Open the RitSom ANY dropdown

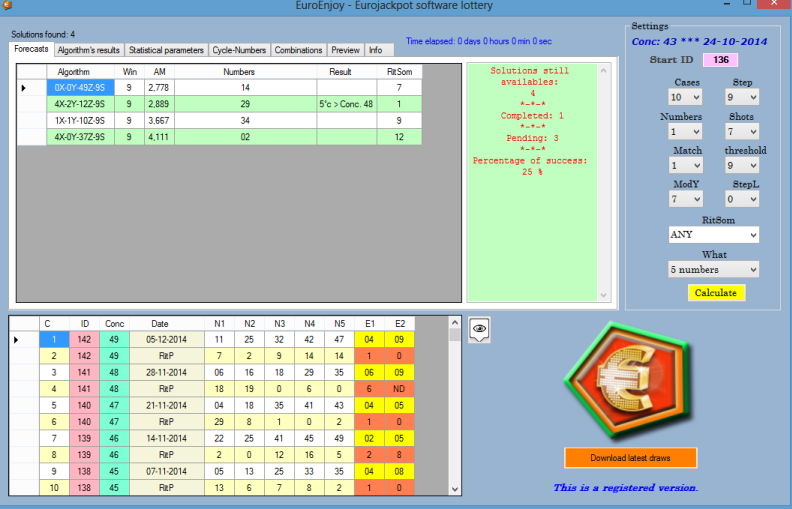[713, 234]
